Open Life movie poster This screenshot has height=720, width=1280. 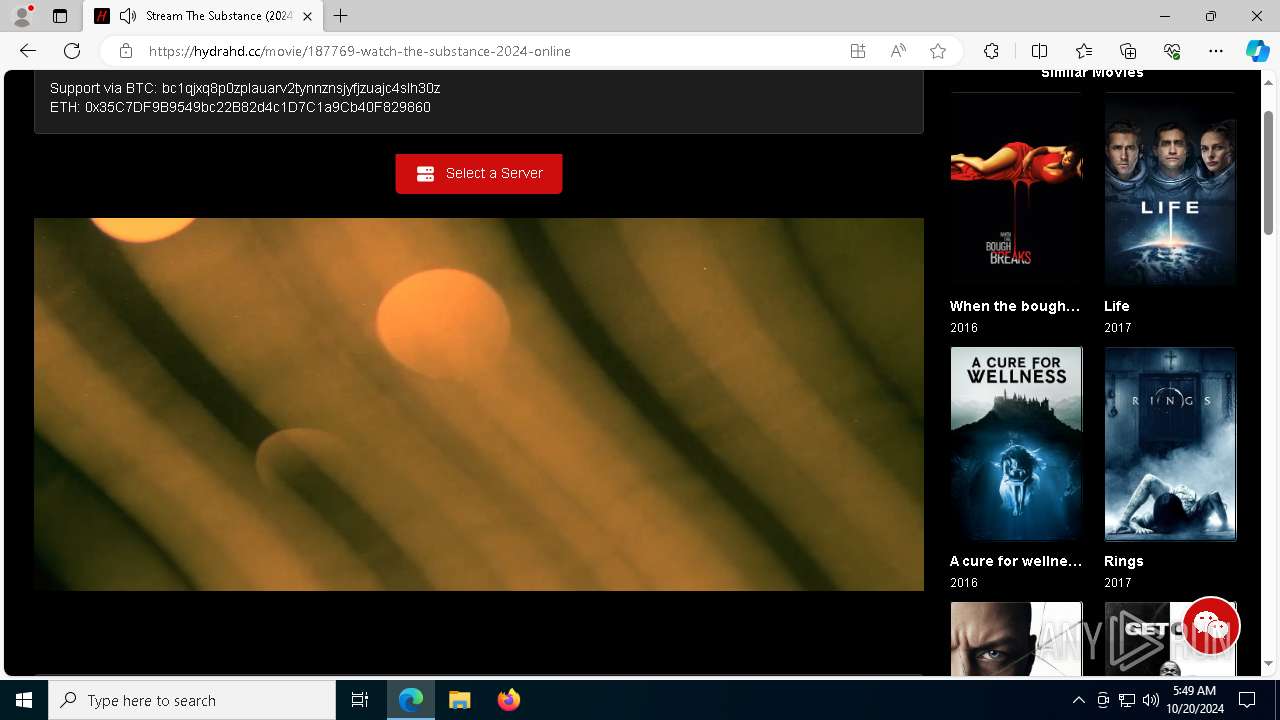coord(1170,190)
